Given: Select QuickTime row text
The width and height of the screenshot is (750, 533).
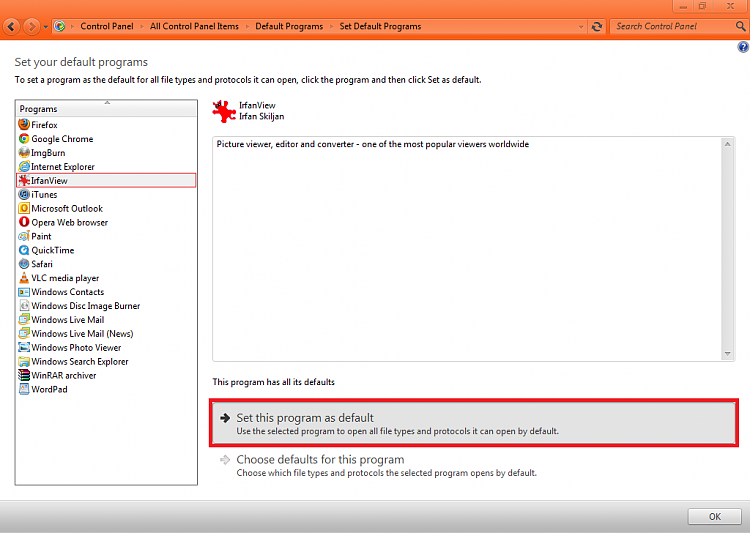Looking at the screenshot, I should [53, 250].
